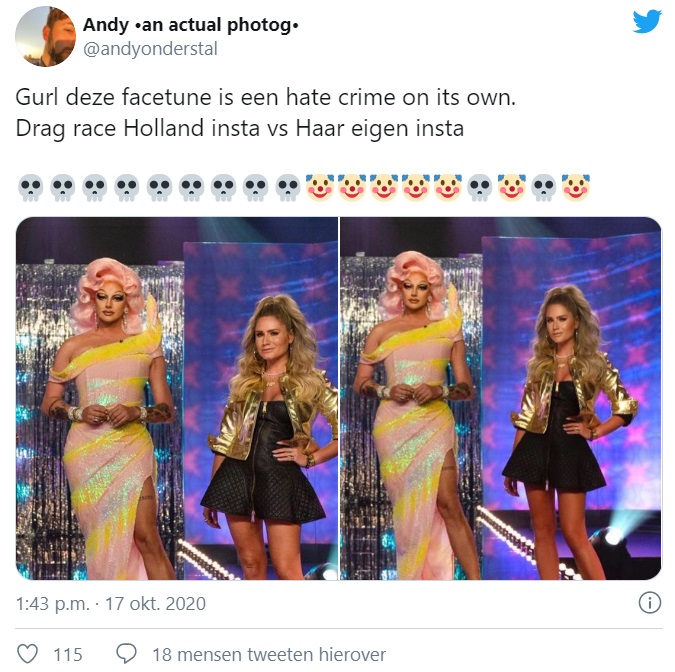This screenshot has height=672, width=675.
Task: Click the second clown emoji
Action: [352, 188]
